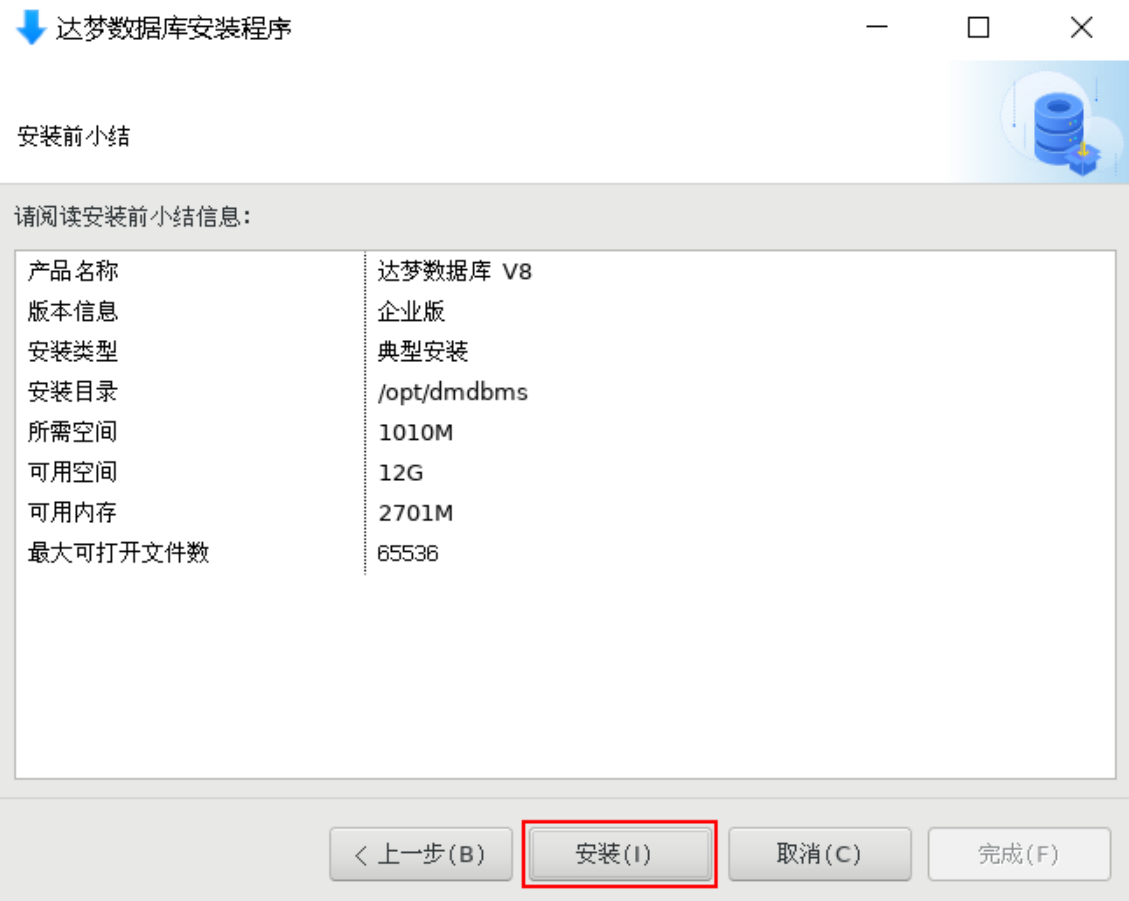This screenshot has height=901, width=1129.
Task: Select the 所需空间 row label
Action: click(x=73, y=433)
